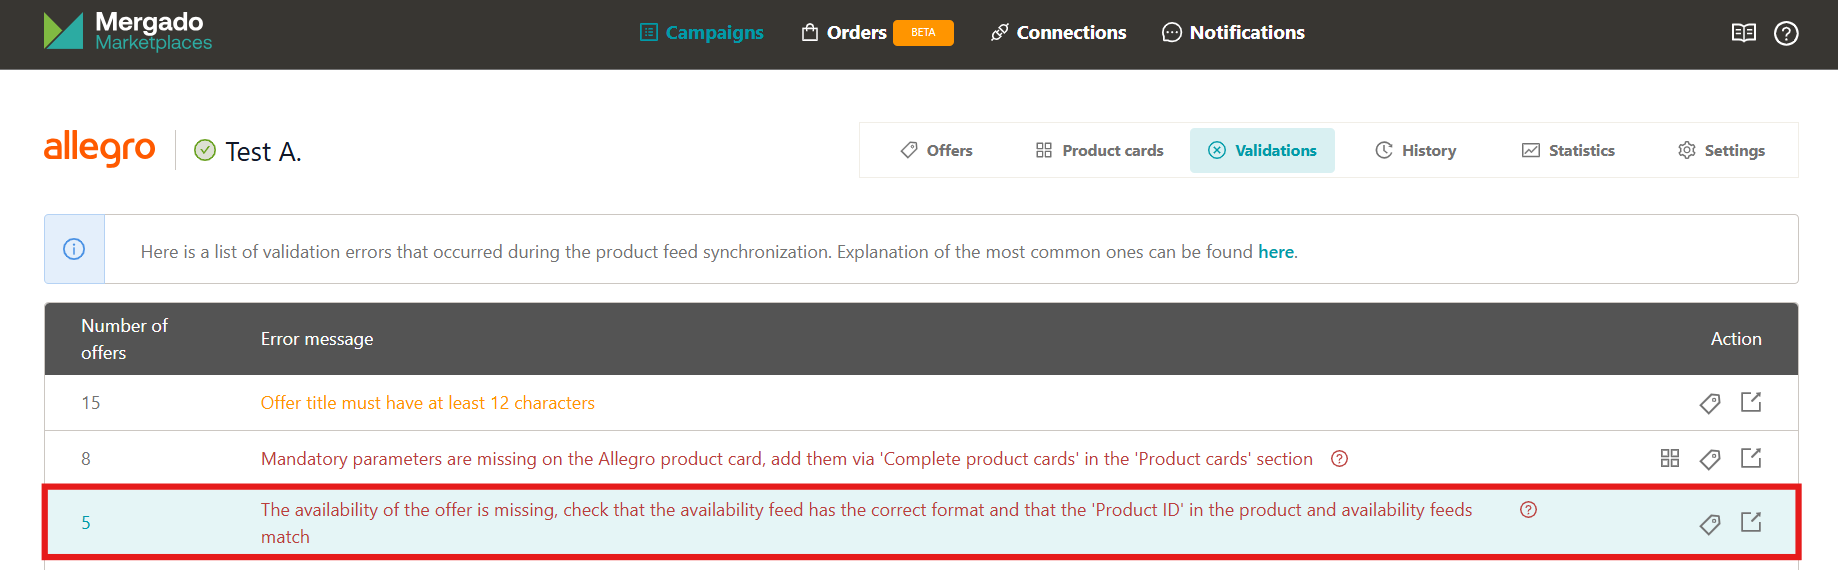Click the 'Offer title must have at least 12 characters' error

428,403
